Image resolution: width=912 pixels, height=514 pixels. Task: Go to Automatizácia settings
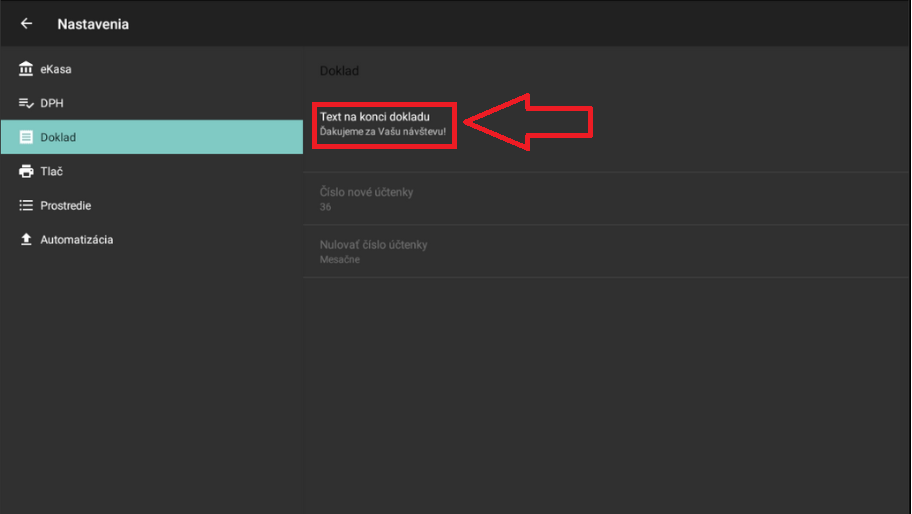[76, 240]
